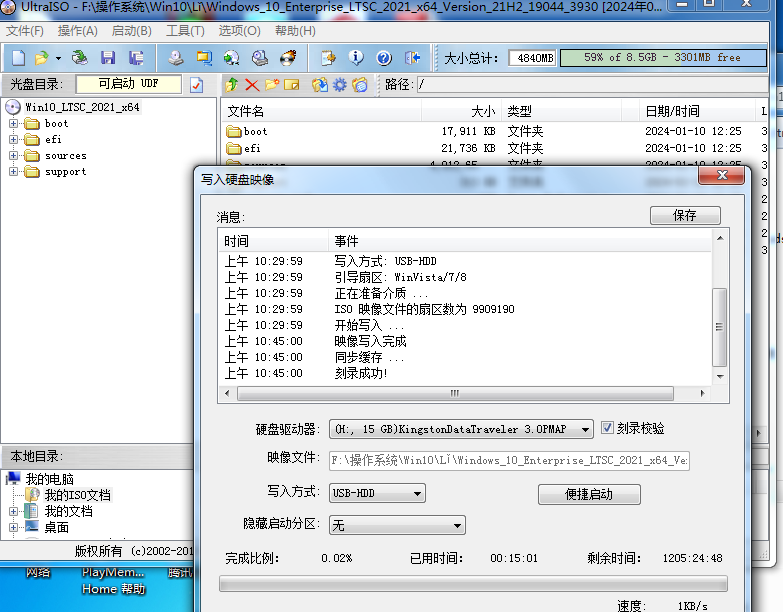Toggle the 刻录校验 verify checkbox
This screenshot has width=783, height=612.
608,428
